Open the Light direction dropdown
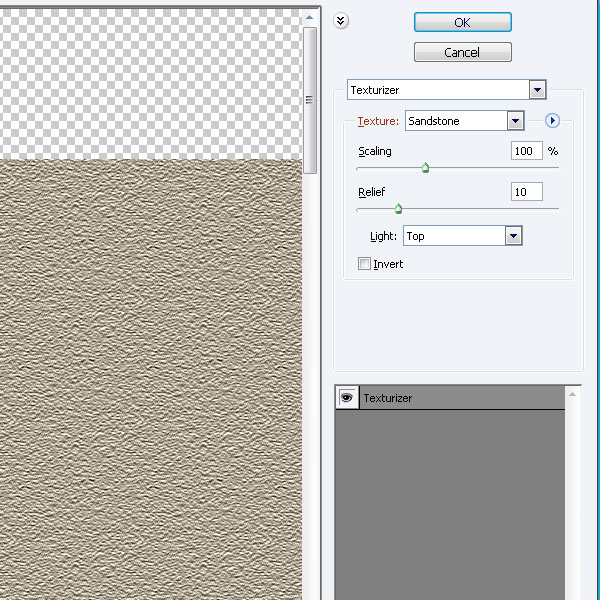 (x=462, y=236)
